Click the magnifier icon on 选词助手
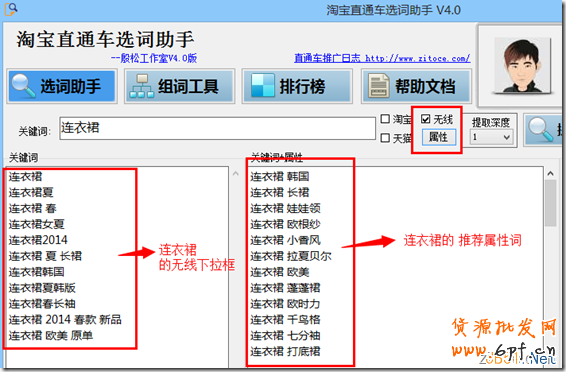This screenshot has width=566, height=372. pos(23,86)
